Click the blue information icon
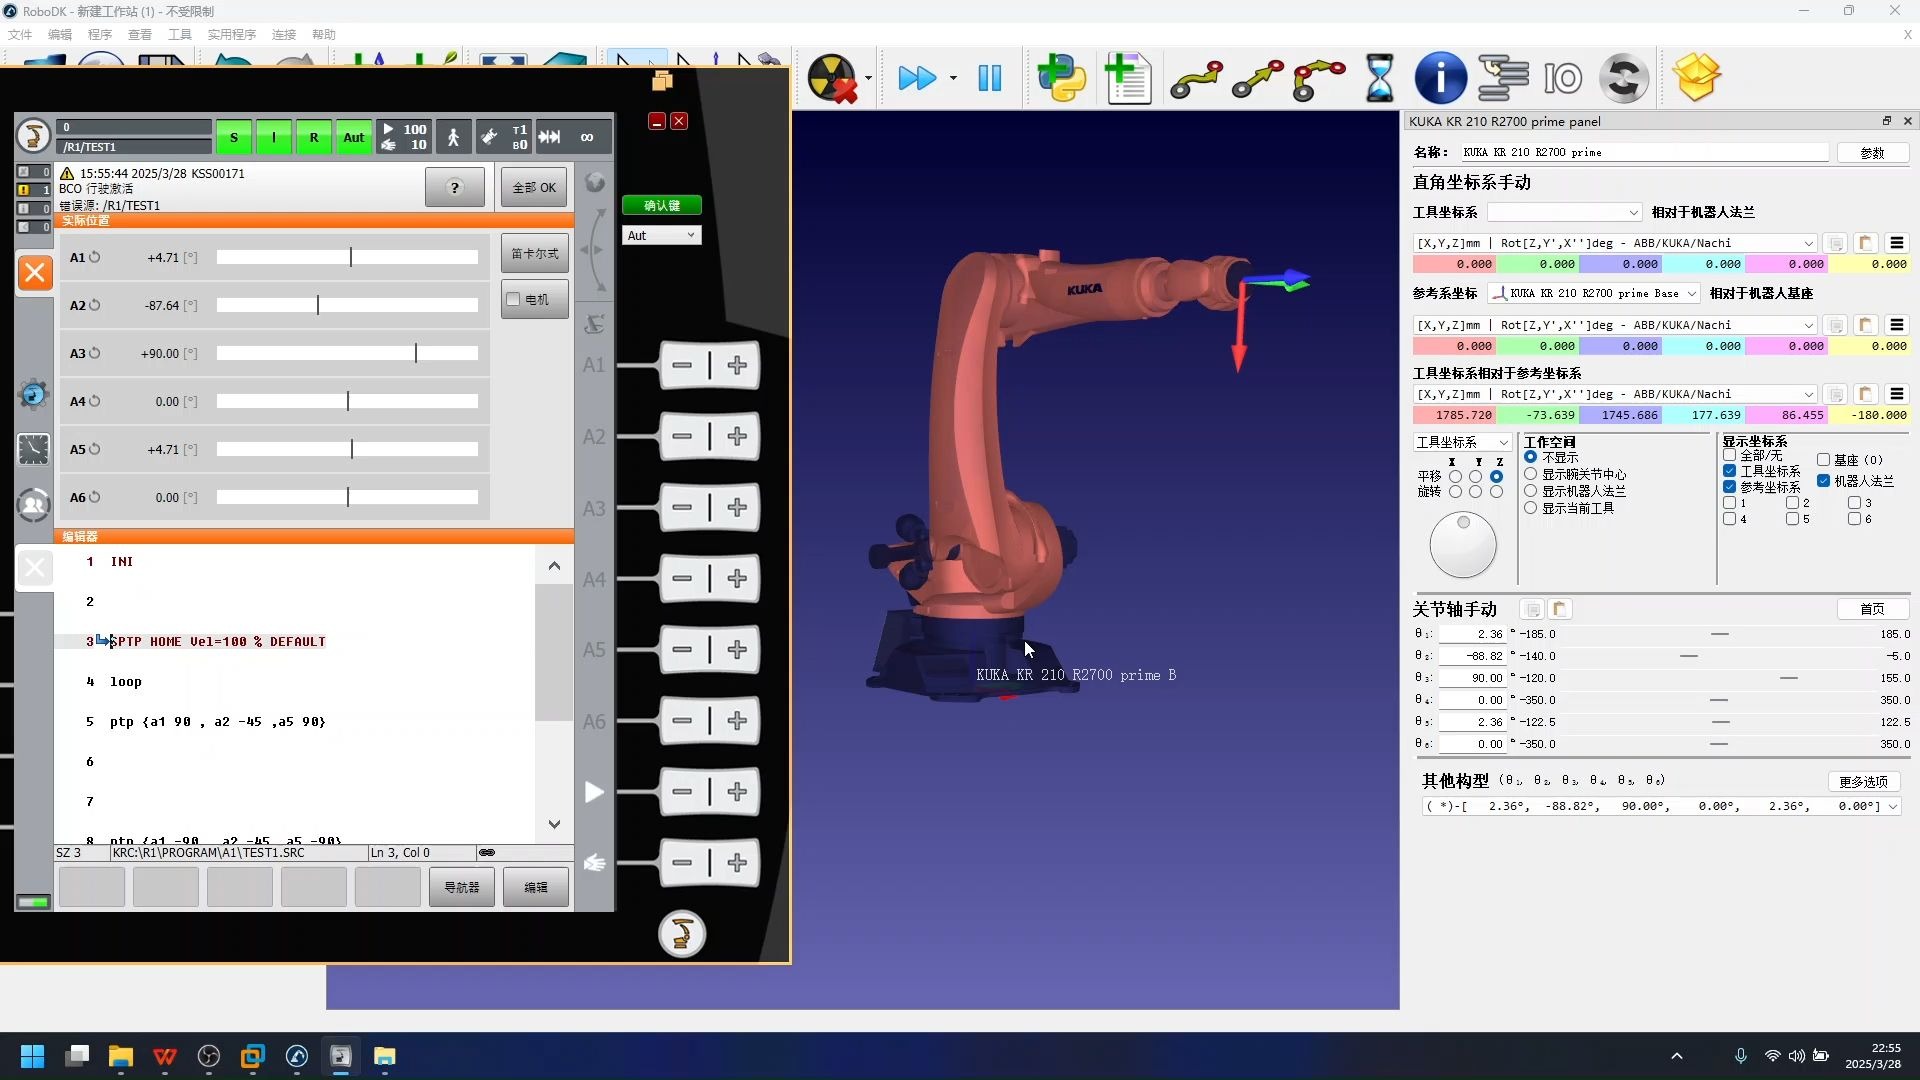Viewport: 1920px width, 1080px height. click(x=1440, y=78)
